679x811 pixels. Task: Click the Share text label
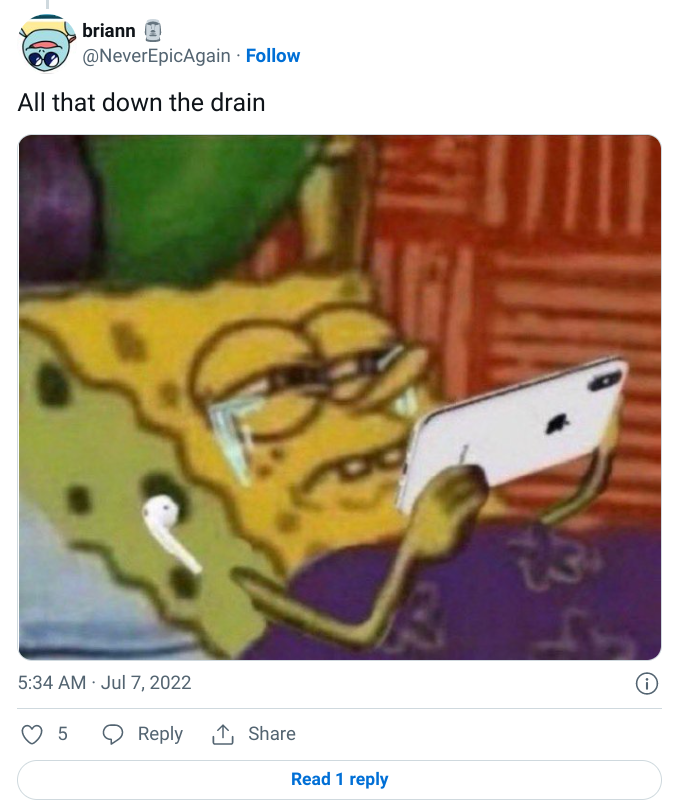pyautogui.click(x=271, y=733)
